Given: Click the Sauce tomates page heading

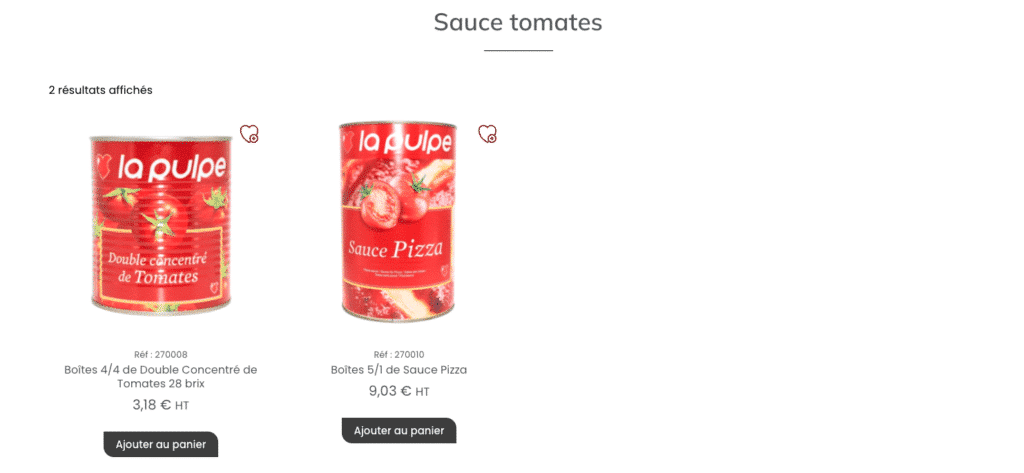Looking at the screenshot, I should (x=518, y=22).
